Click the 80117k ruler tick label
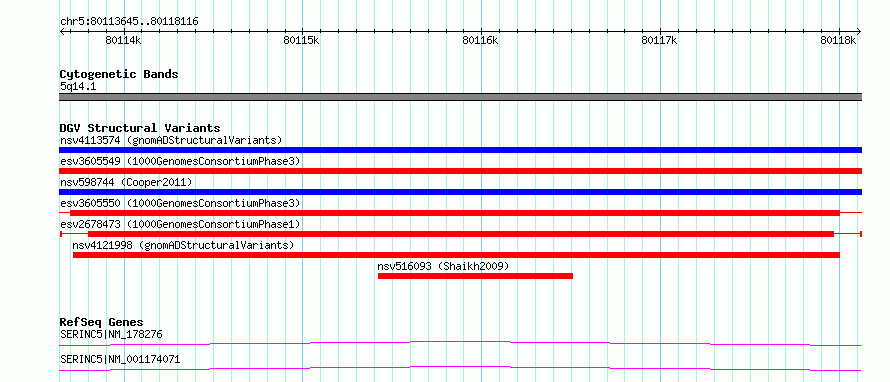Viewport: 890px width, 382px height. [x=660, y=40]
